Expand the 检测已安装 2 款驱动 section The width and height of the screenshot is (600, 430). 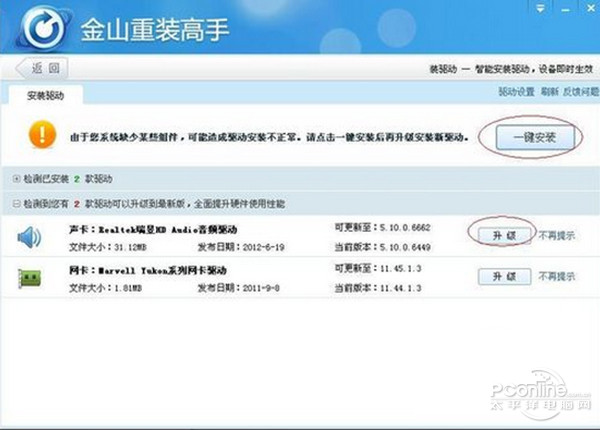[16, 179]
